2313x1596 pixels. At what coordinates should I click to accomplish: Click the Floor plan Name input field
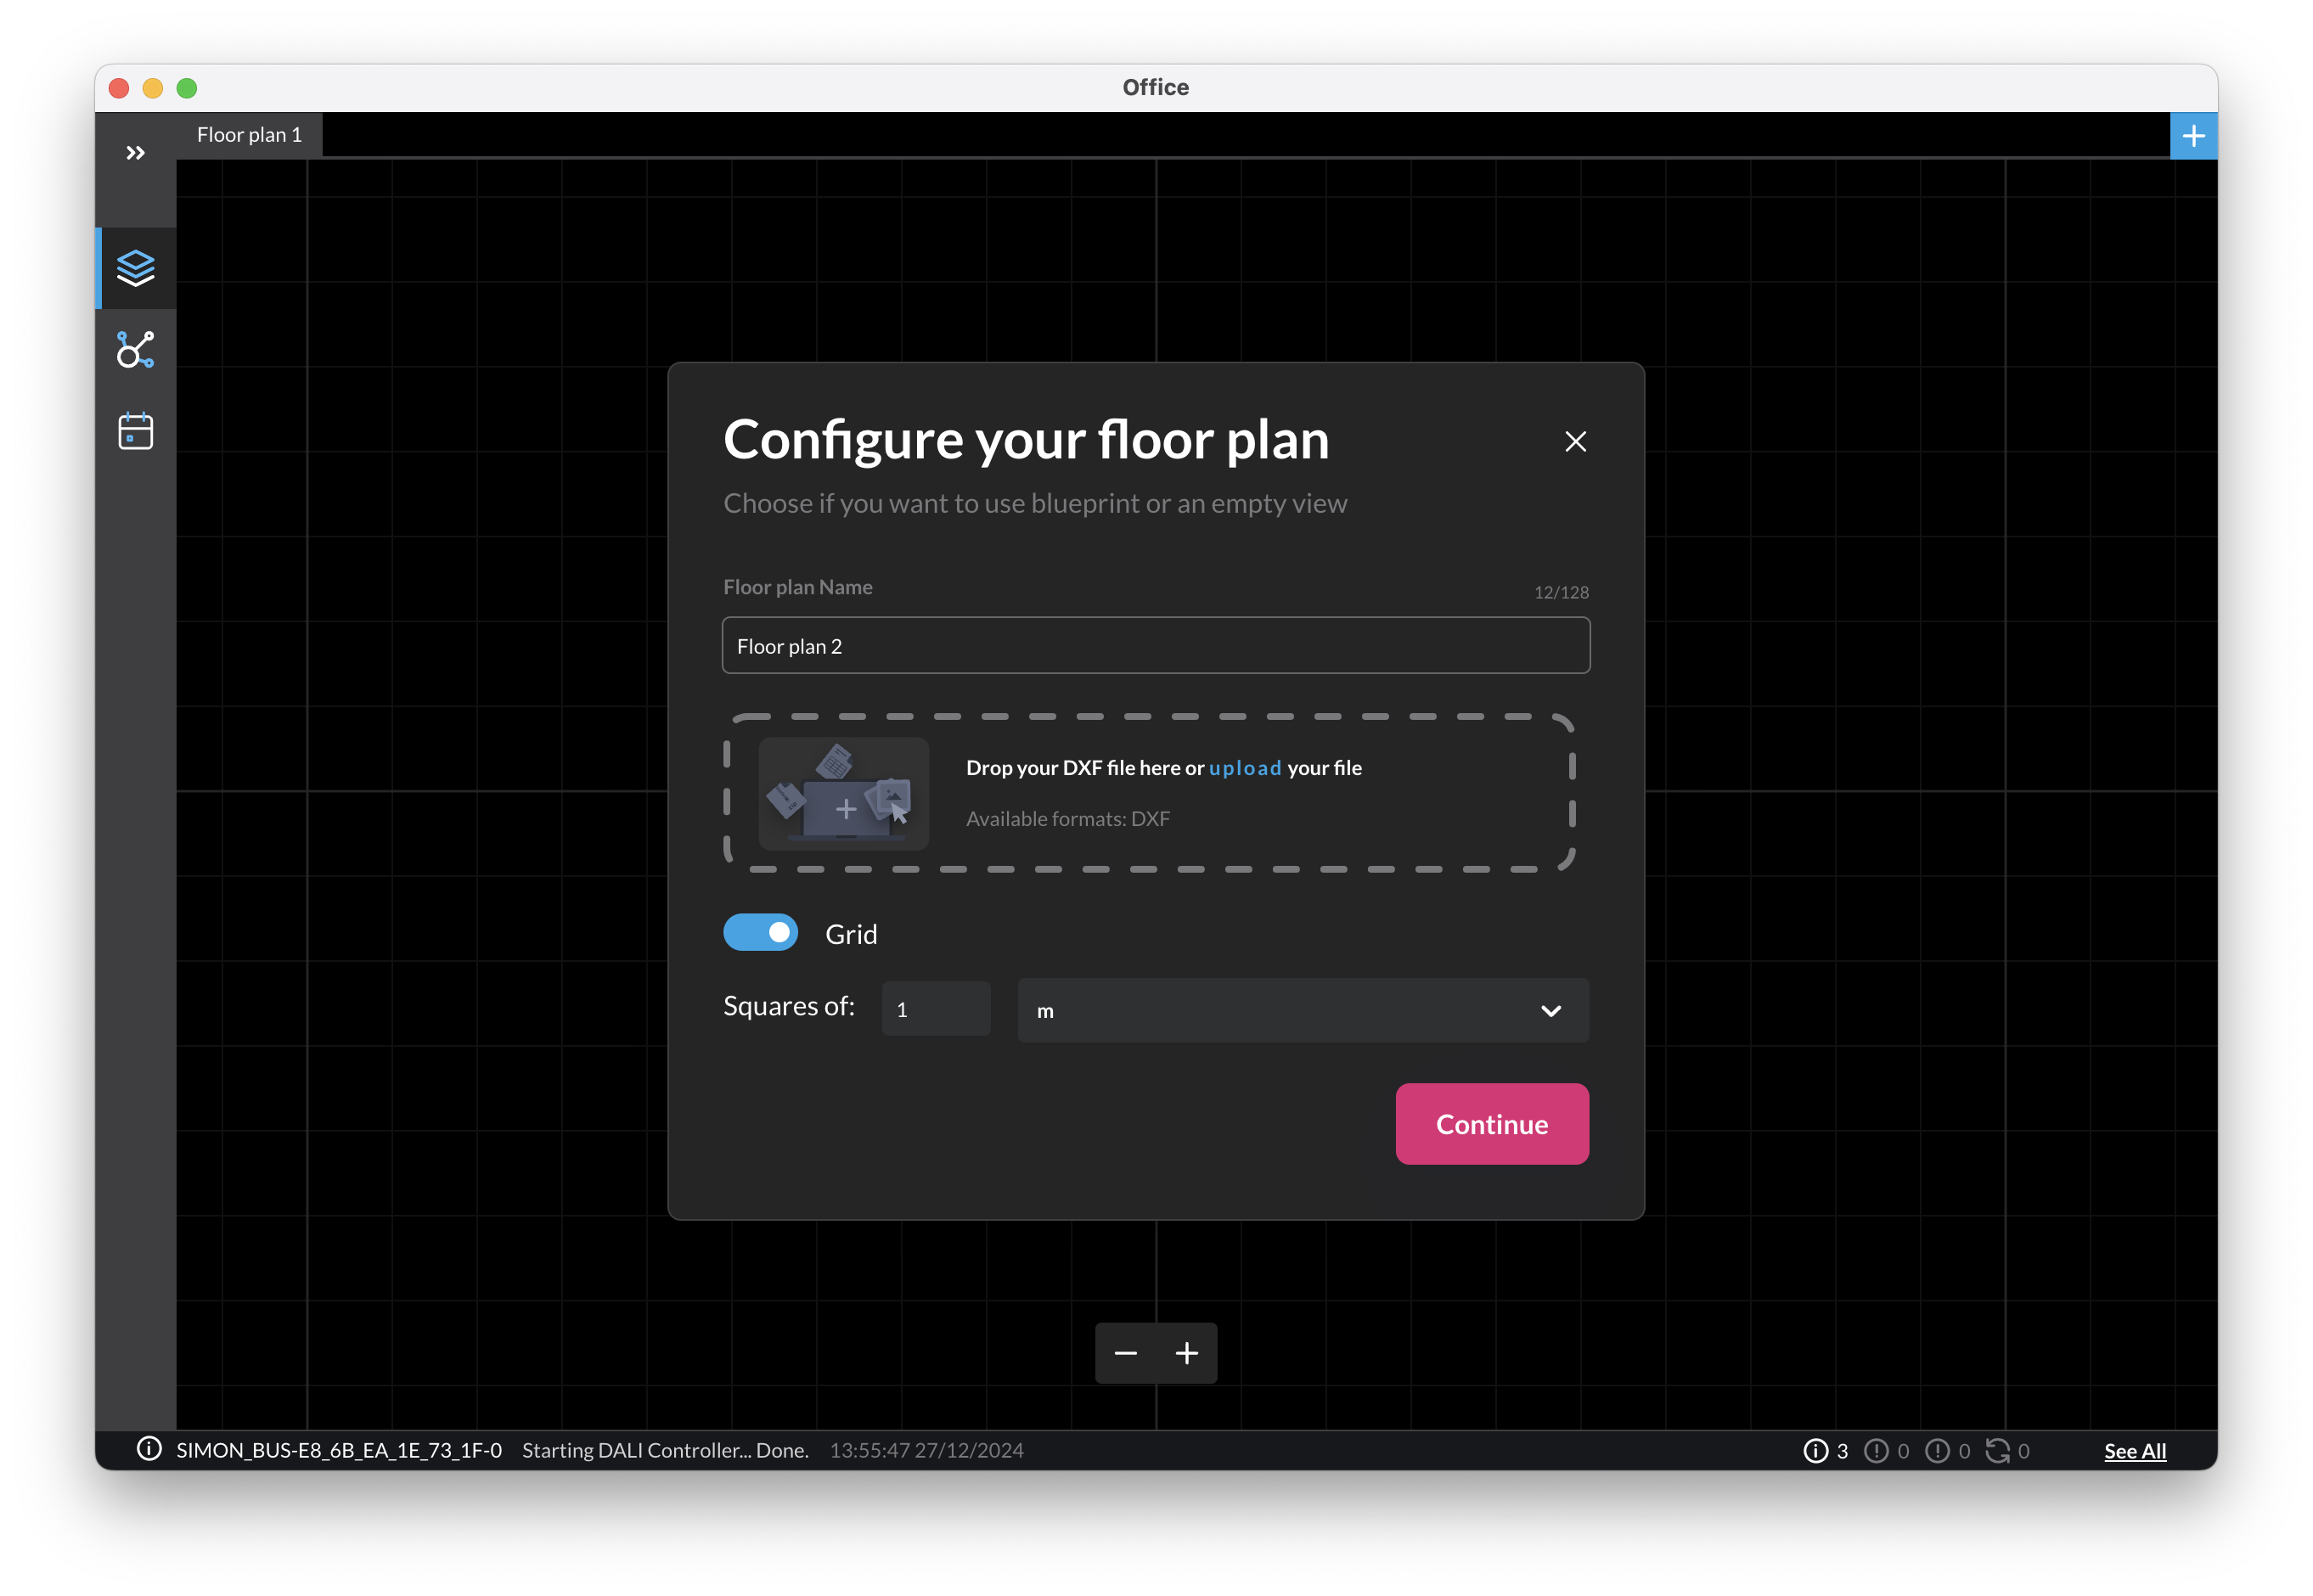pyautogui.click(x=1156, y=645)
